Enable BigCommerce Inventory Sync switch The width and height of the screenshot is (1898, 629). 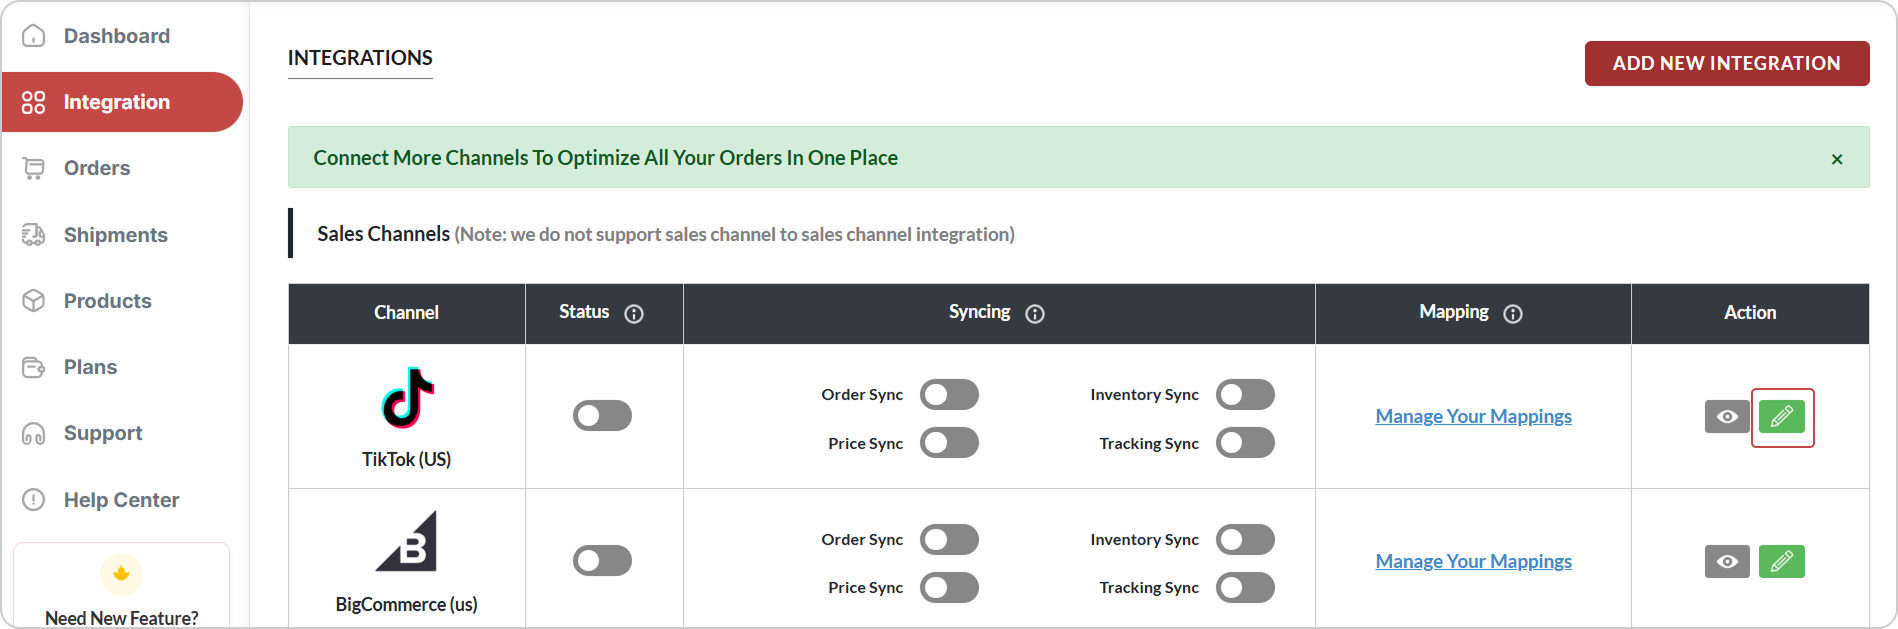1245,540
